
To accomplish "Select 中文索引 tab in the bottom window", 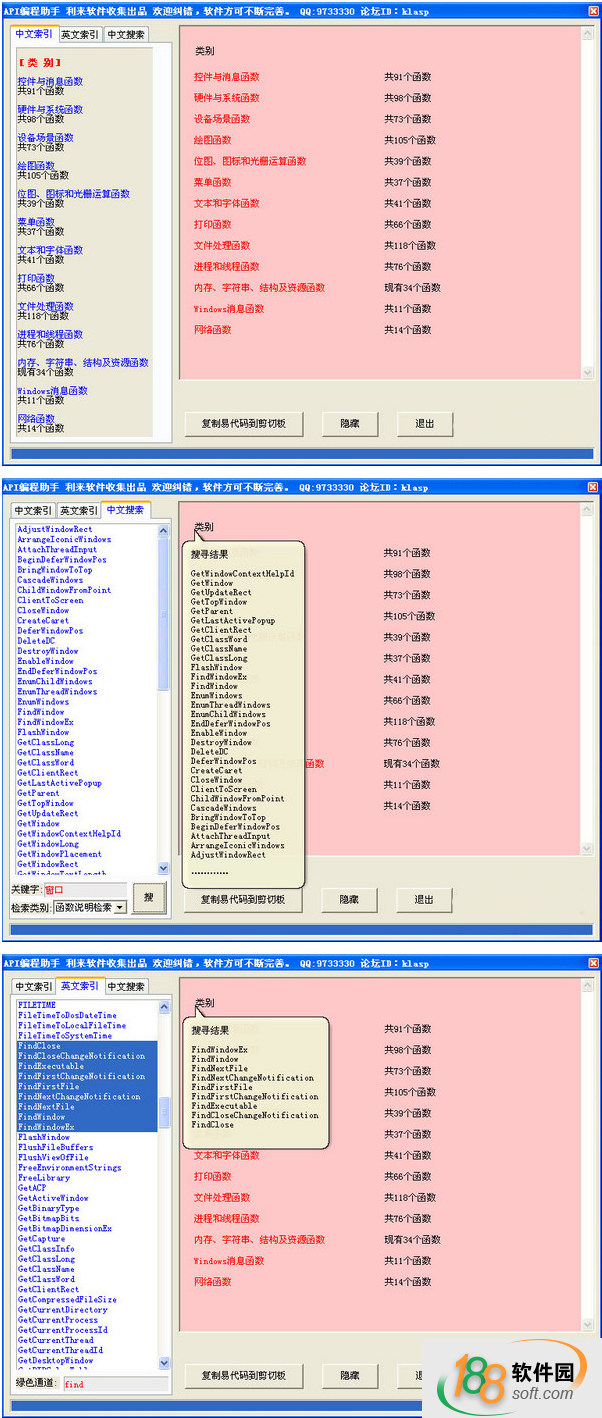I will (33, 986).
